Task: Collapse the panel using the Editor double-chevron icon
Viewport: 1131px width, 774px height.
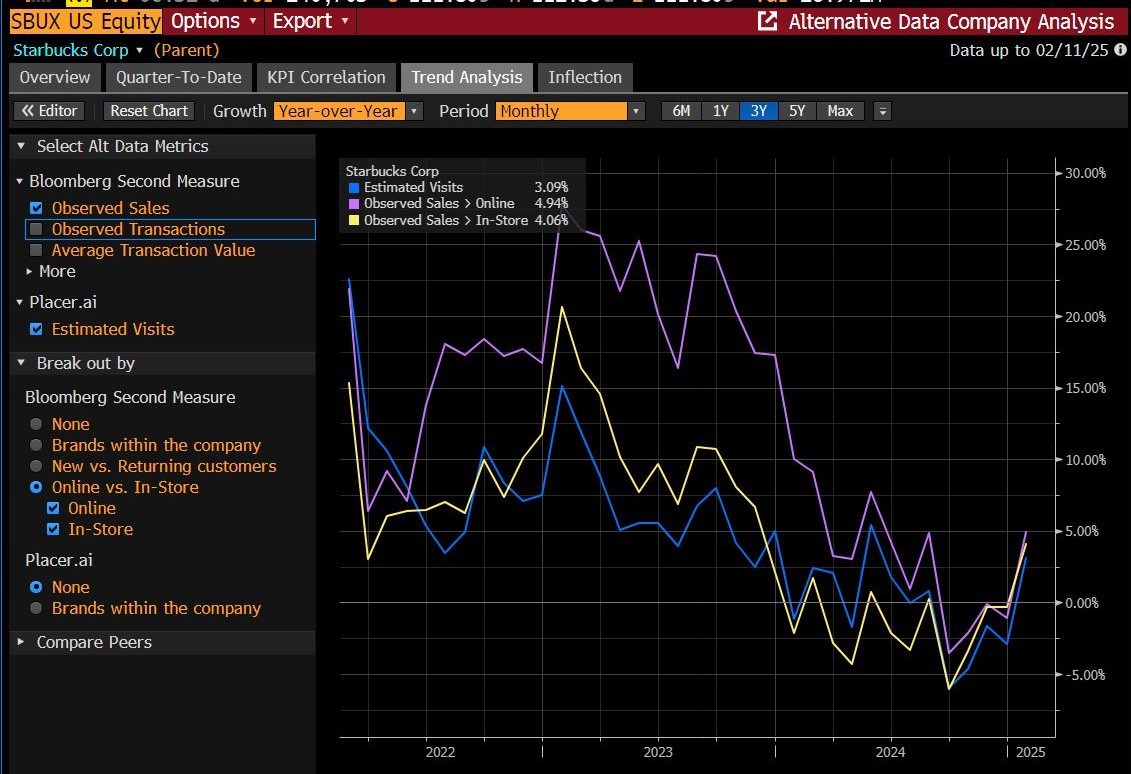Action: click(x=28, y=111)
